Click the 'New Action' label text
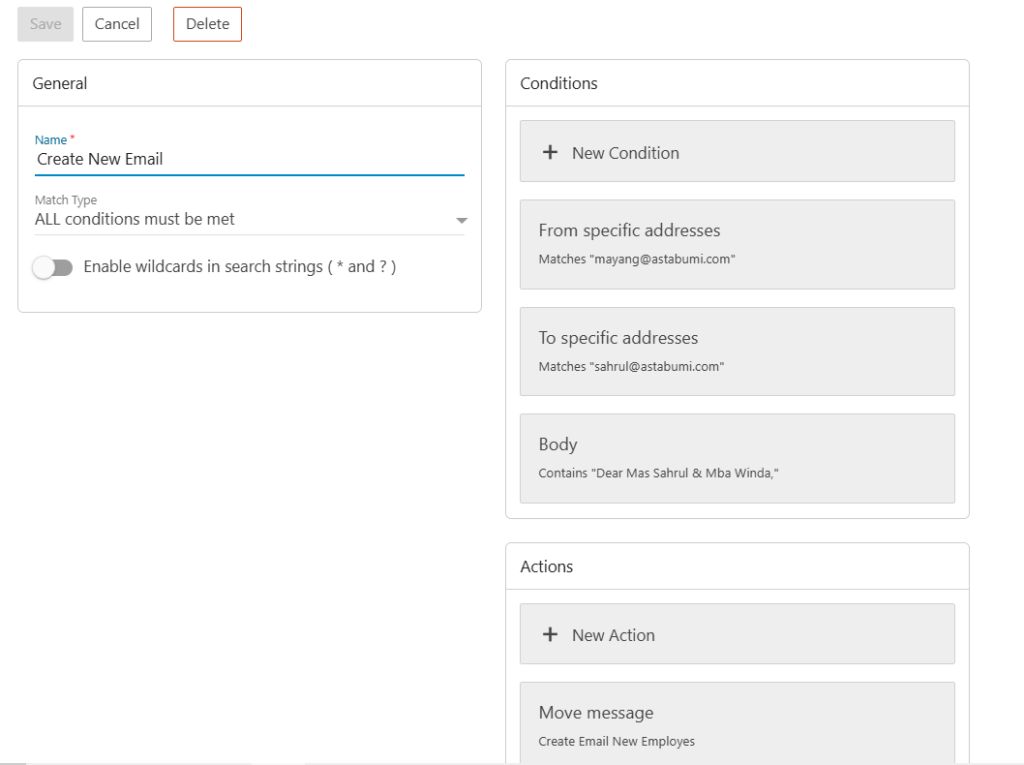1024x765 pixels. pyautogui.click(x=613, y=635)
